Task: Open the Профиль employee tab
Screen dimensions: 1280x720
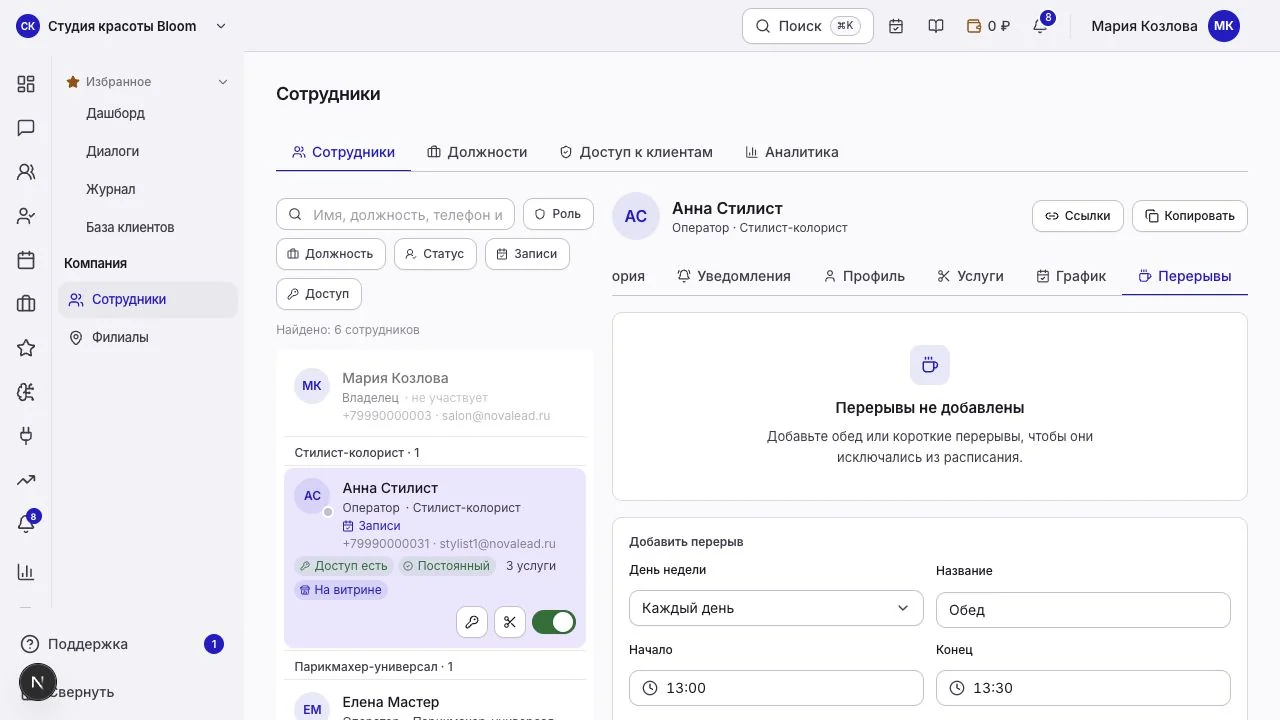Action: [x=864, y=276]
